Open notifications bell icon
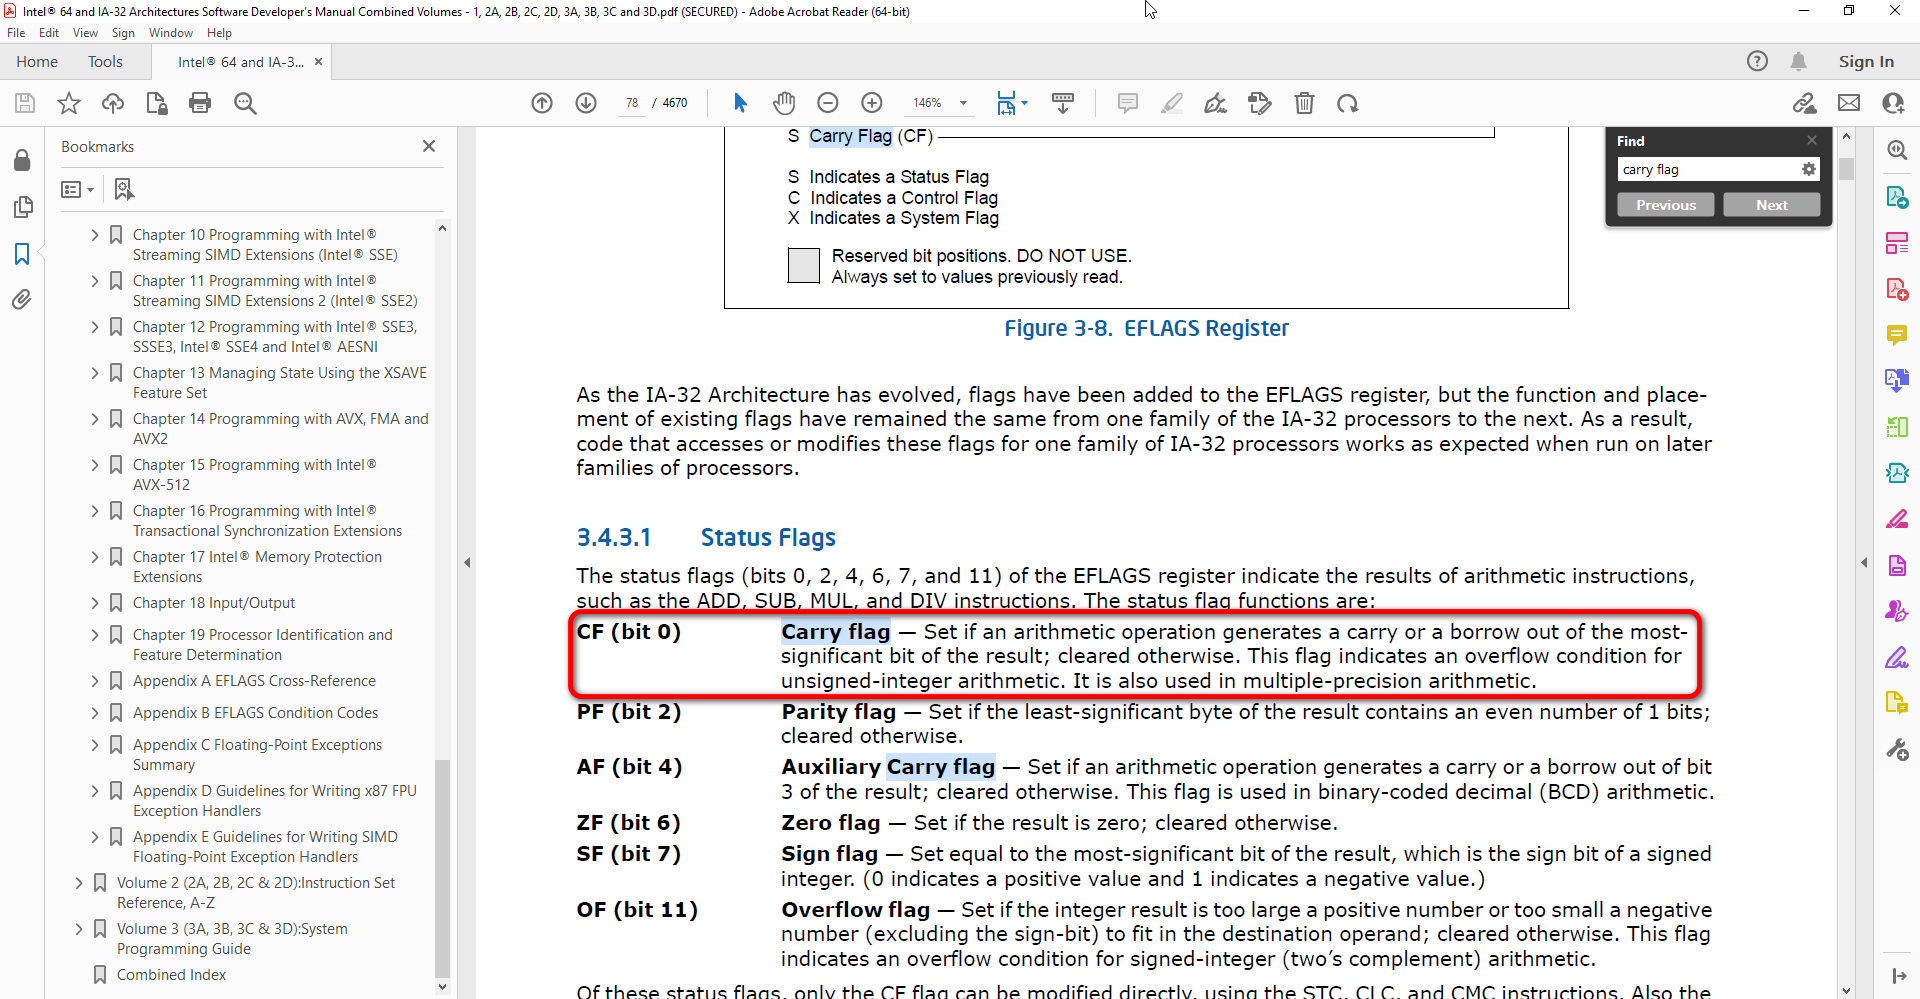 pyautogui.click(x=1798, y=61)
